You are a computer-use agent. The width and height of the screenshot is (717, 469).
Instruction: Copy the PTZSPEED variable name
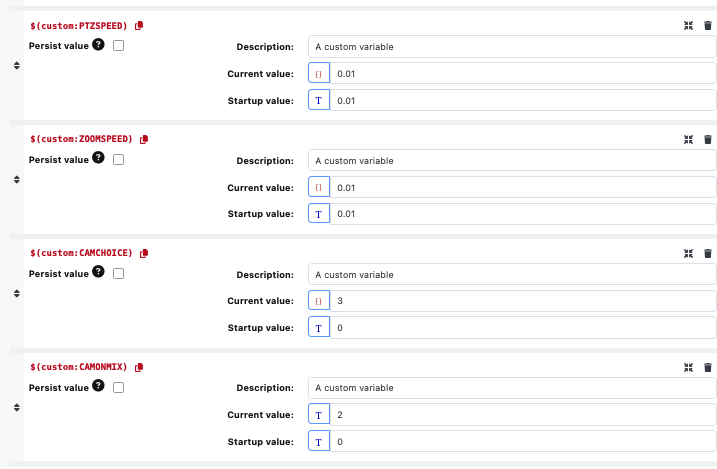click(139, 25)
